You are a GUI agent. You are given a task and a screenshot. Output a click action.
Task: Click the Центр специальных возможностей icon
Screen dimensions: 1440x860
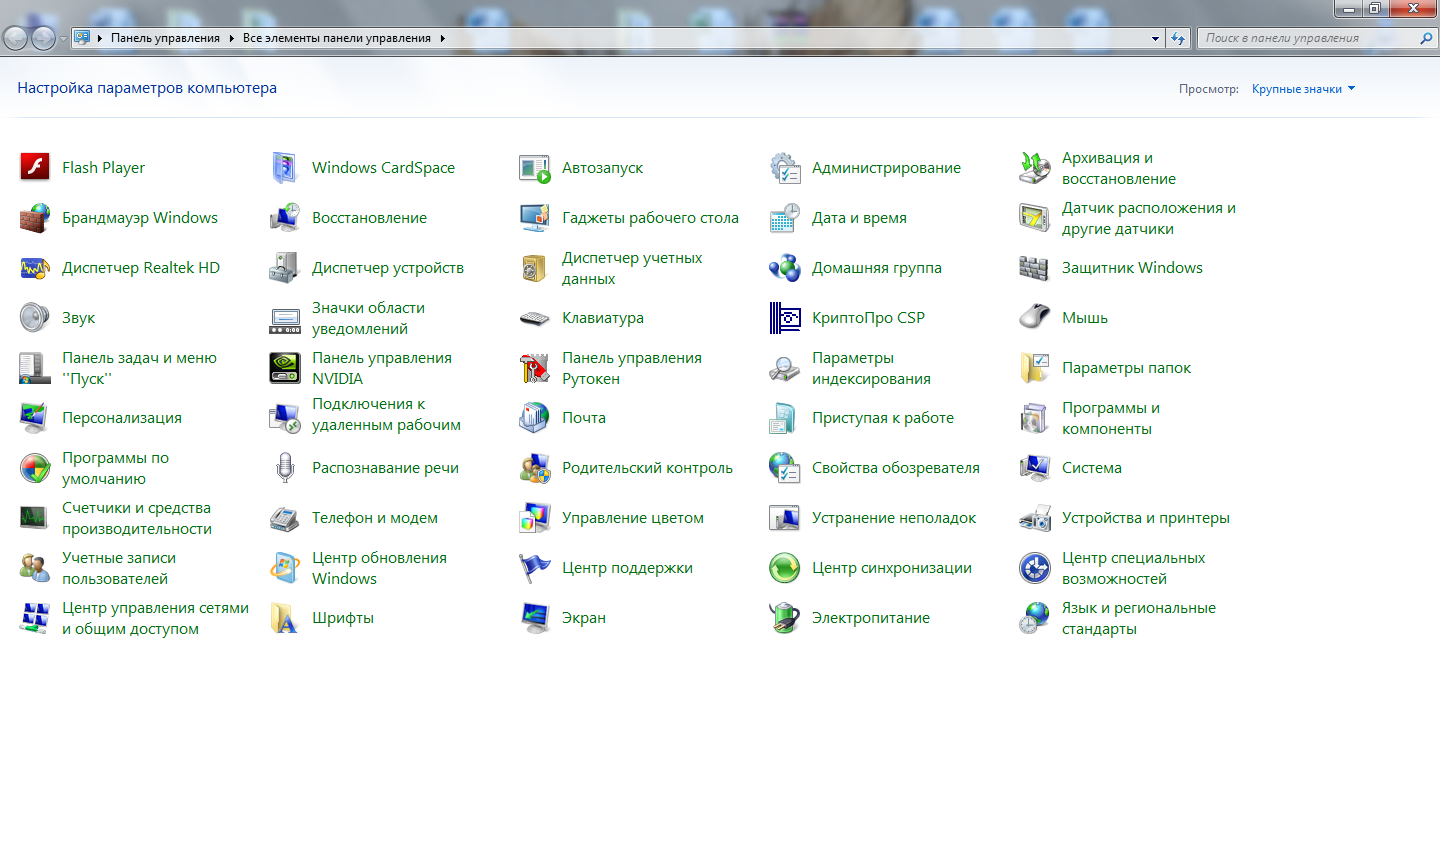pyautogui.click(x=1035, y=567)
